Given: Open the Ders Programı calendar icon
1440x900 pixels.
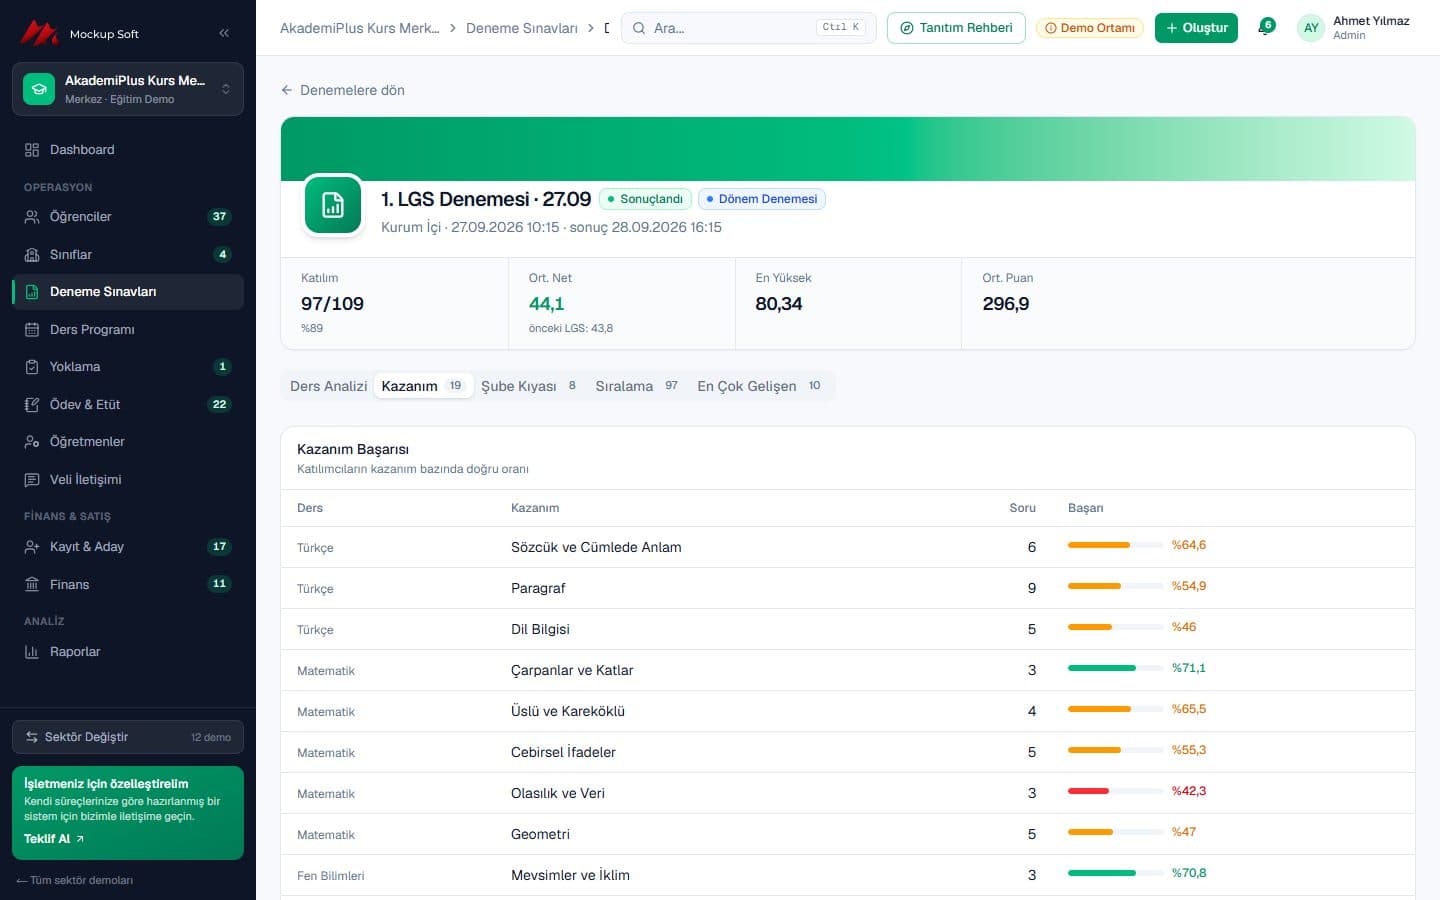Looking at the screenshot, I should [x=32, y=330].
